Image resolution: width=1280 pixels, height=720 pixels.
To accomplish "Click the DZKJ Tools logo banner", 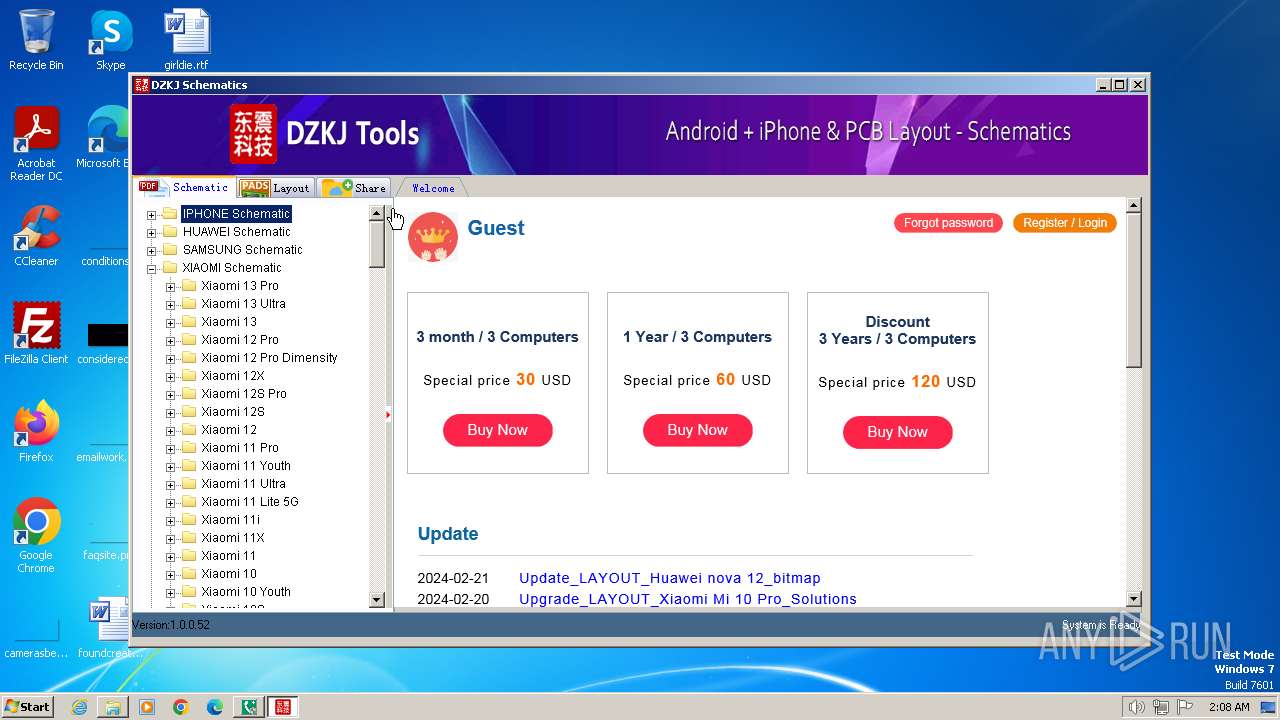I will 325,133.
